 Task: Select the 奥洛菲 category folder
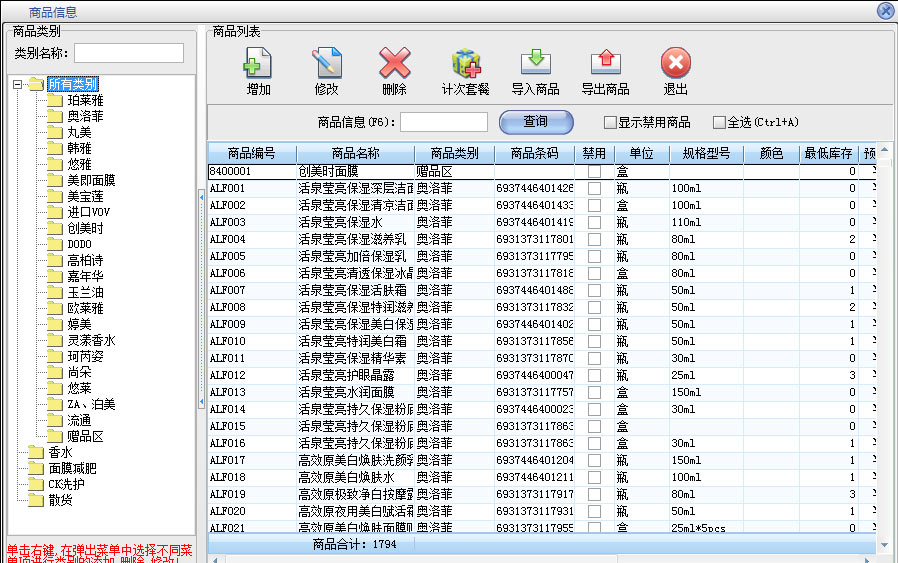click(84, 116)
